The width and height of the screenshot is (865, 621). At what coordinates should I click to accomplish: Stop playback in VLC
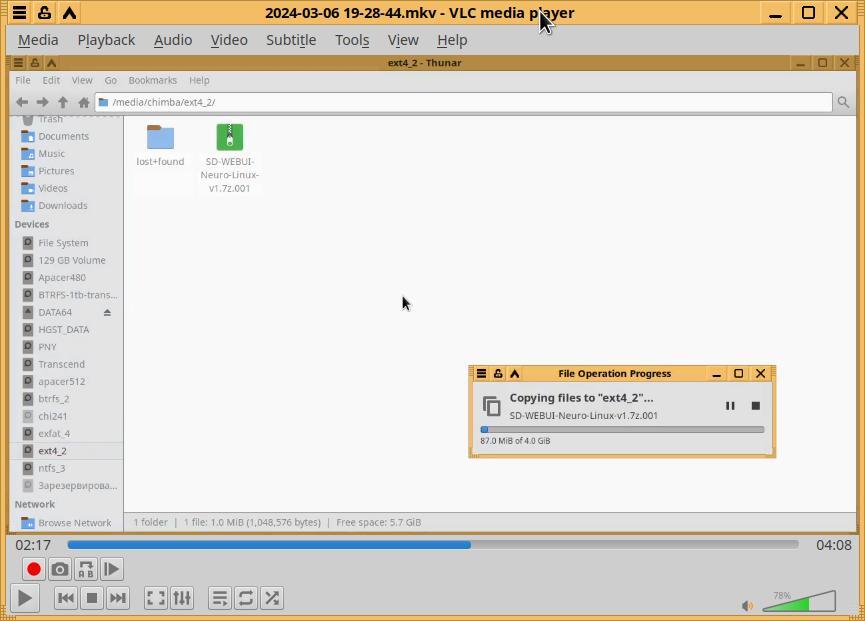[92, 598]
